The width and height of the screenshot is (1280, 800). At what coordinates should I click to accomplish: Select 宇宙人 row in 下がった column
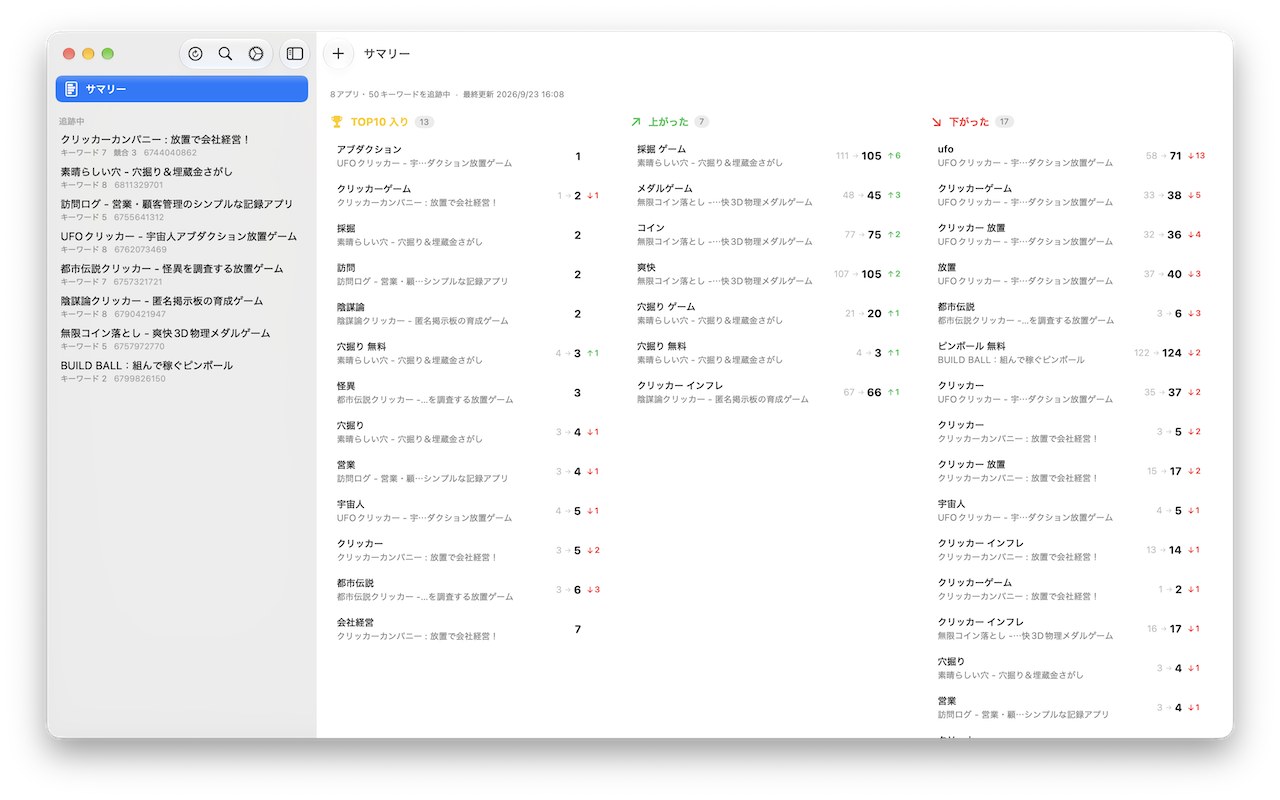(1069, 511)
